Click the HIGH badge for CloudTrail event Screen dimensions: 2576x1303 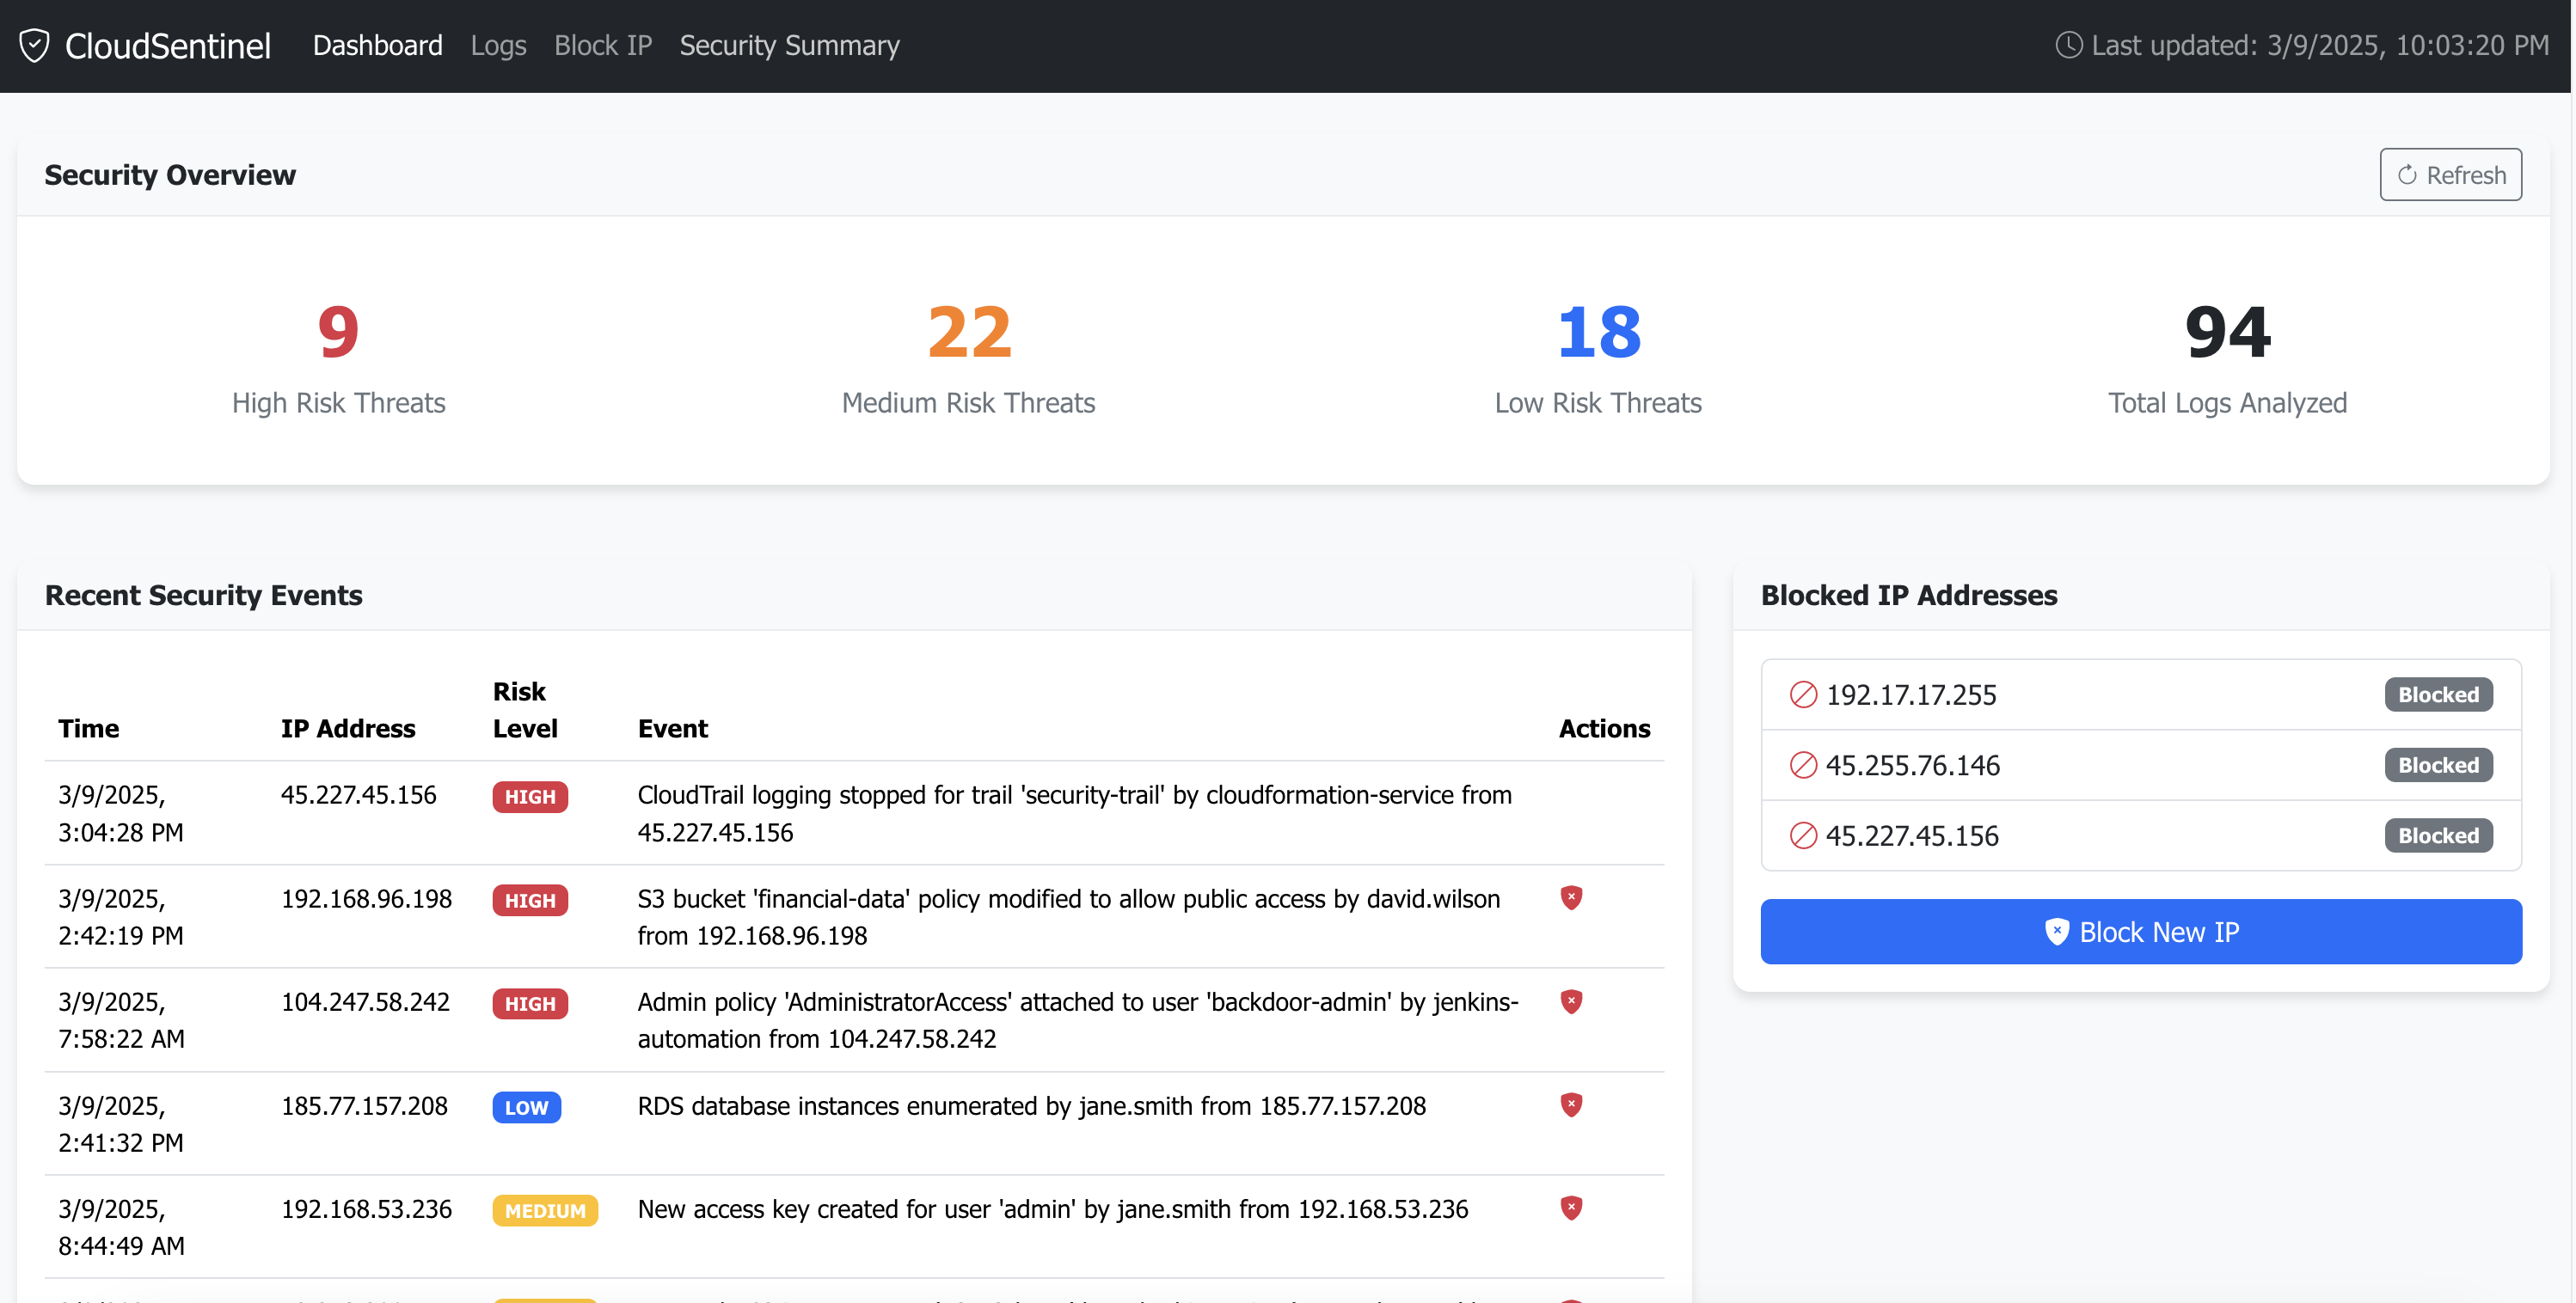coord(529,796)
